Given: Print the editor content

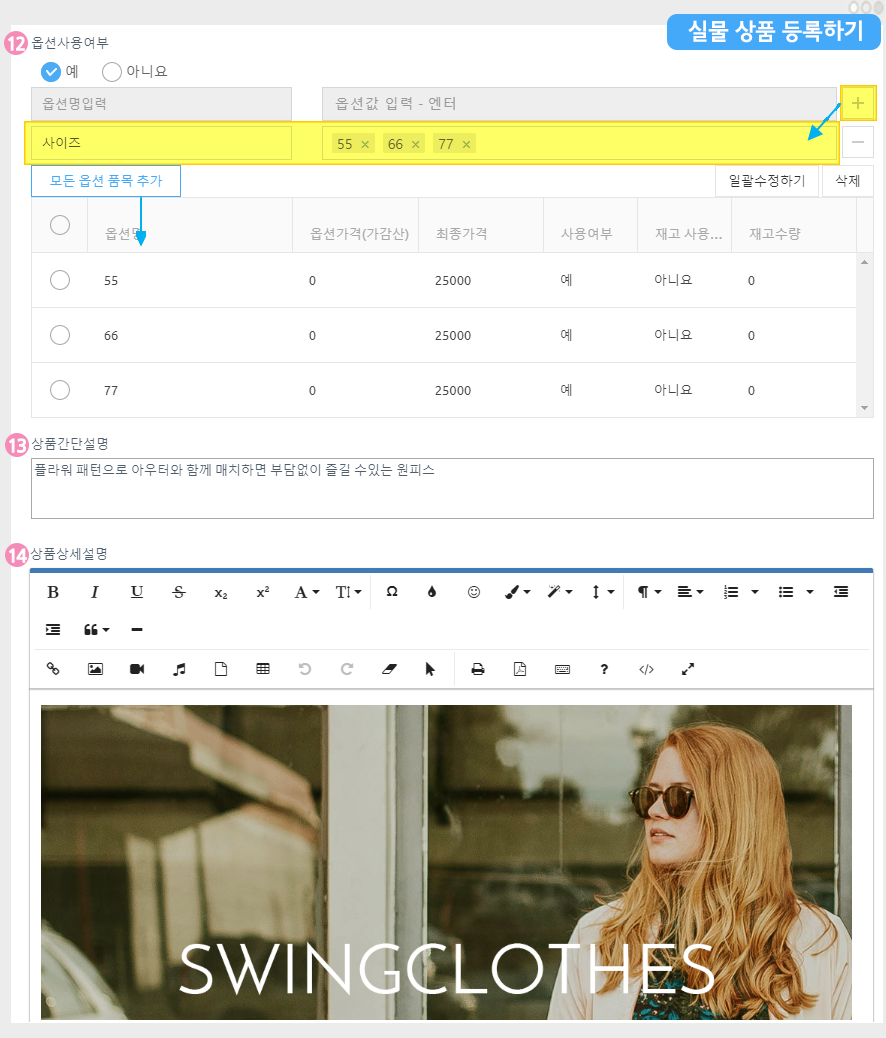Looking at the screenshot, I should (x=478, y=670).
